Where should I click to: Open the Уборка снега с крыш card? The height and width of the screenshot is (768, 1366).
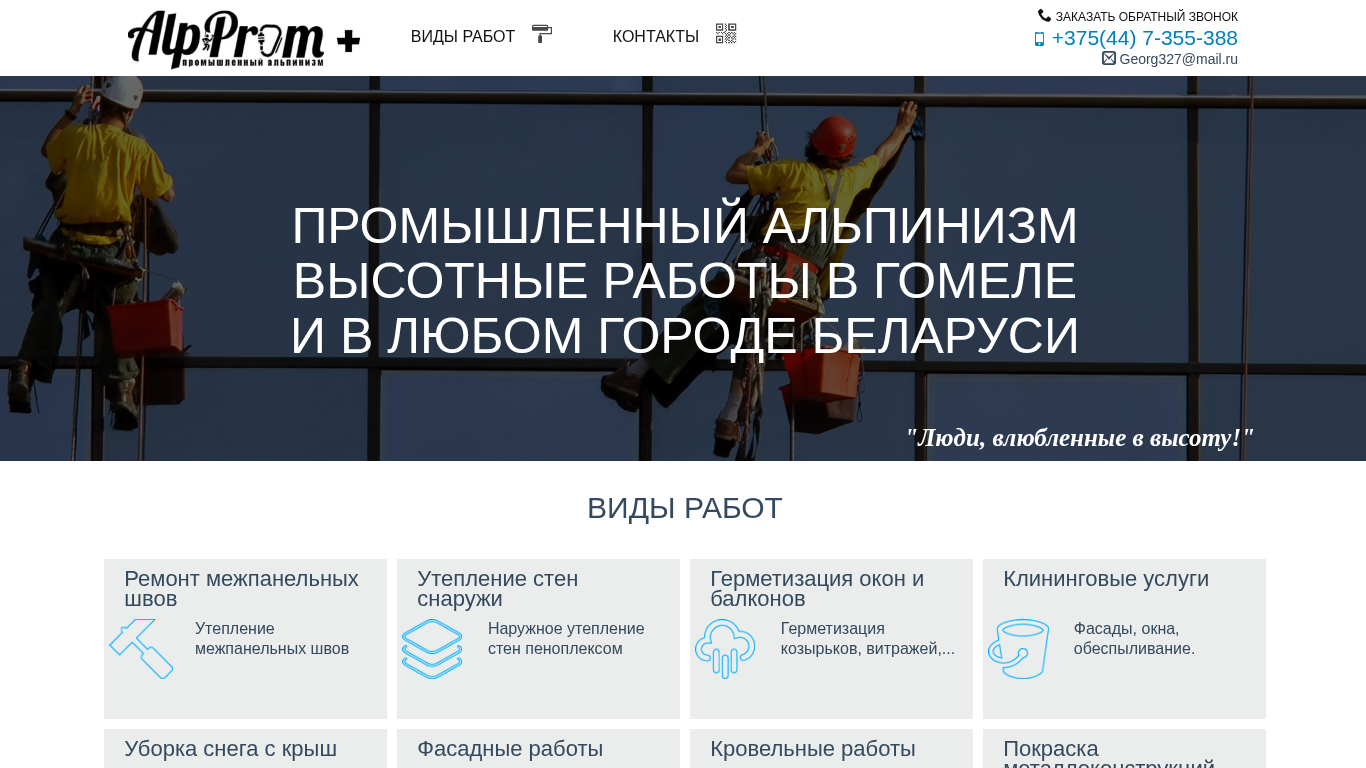[x=245, y=749]
